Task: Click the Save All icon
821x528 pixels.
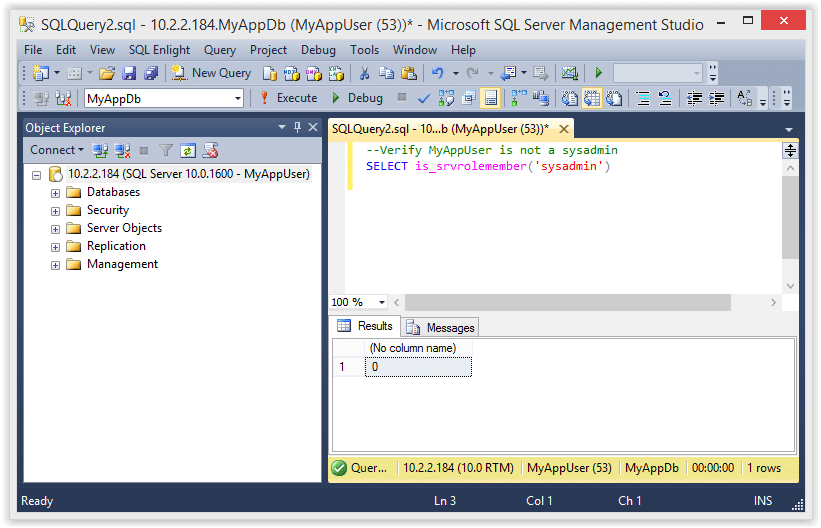Action: click(151, 73)
